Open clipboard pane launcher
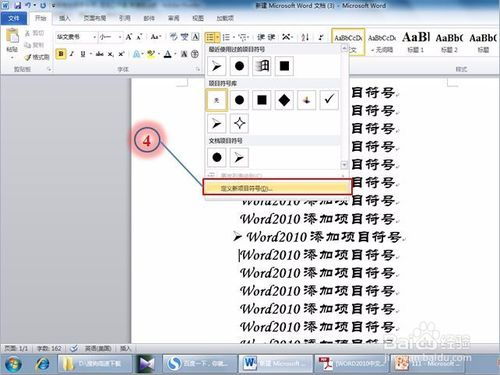 click(49, 69)
